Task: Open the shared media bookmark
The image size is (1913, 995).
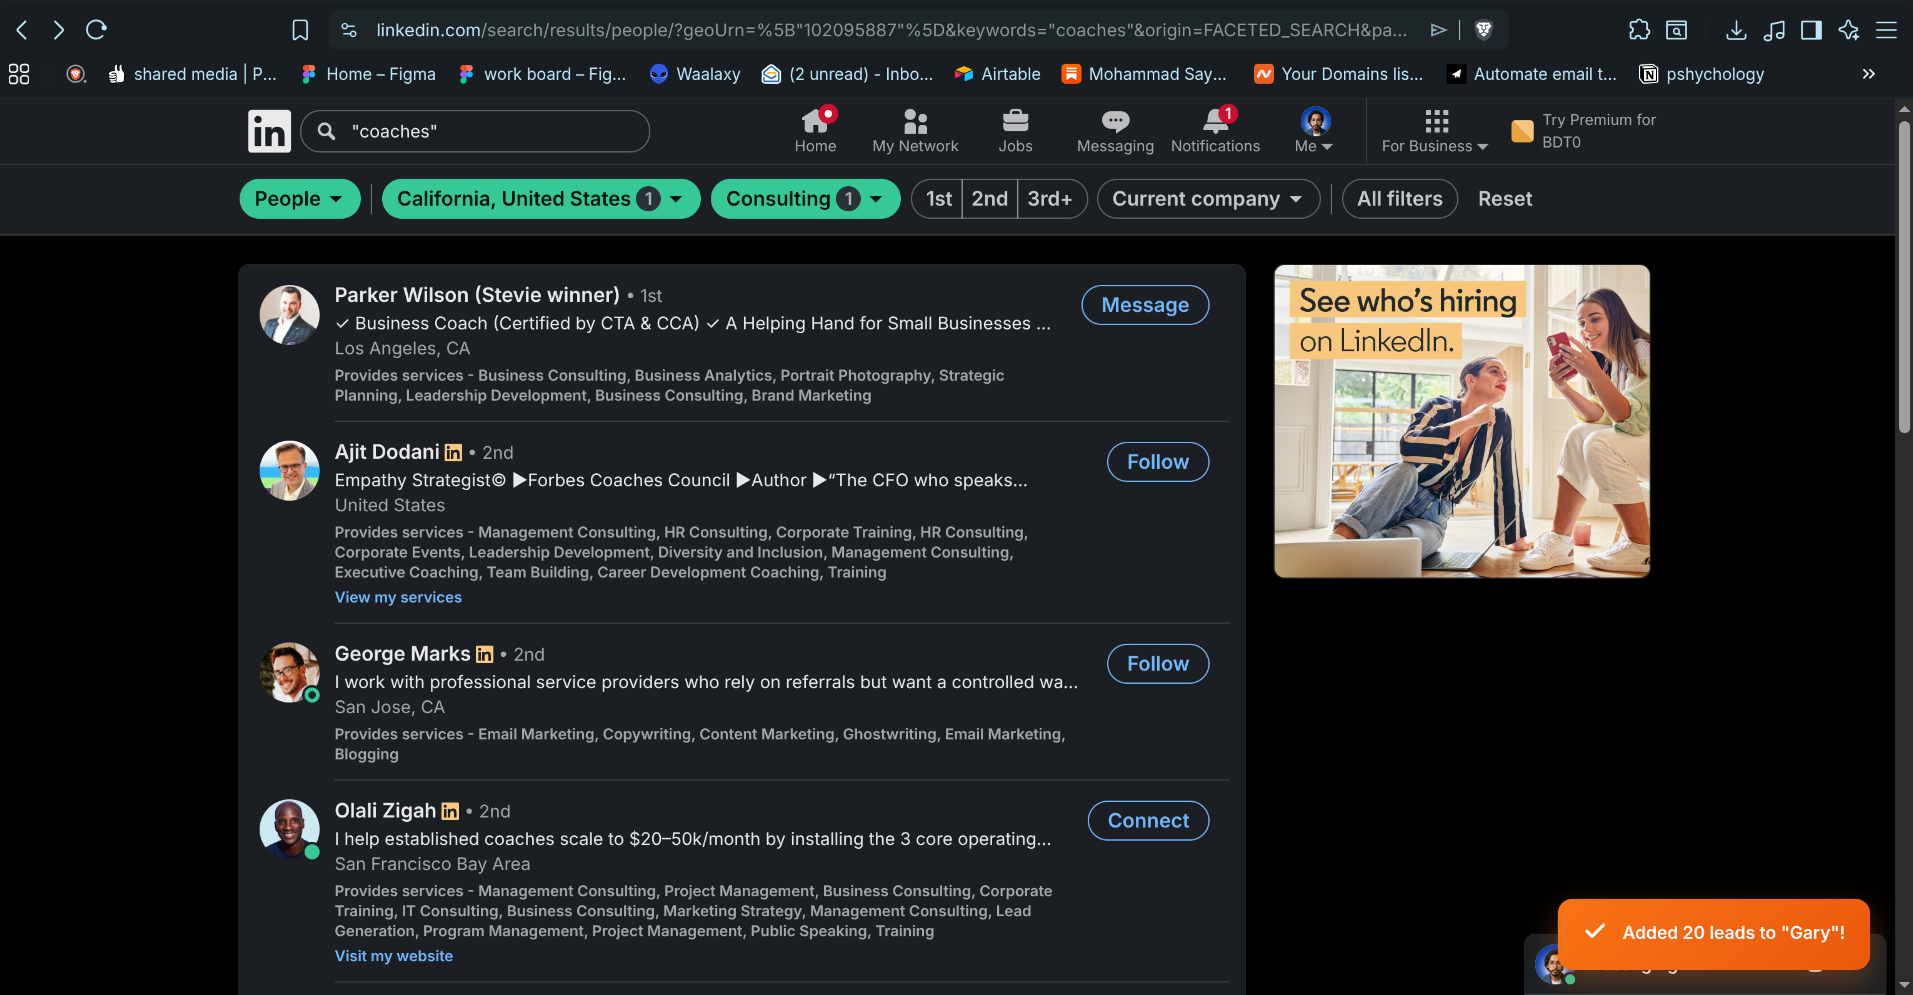Action: tap(192, 74)
